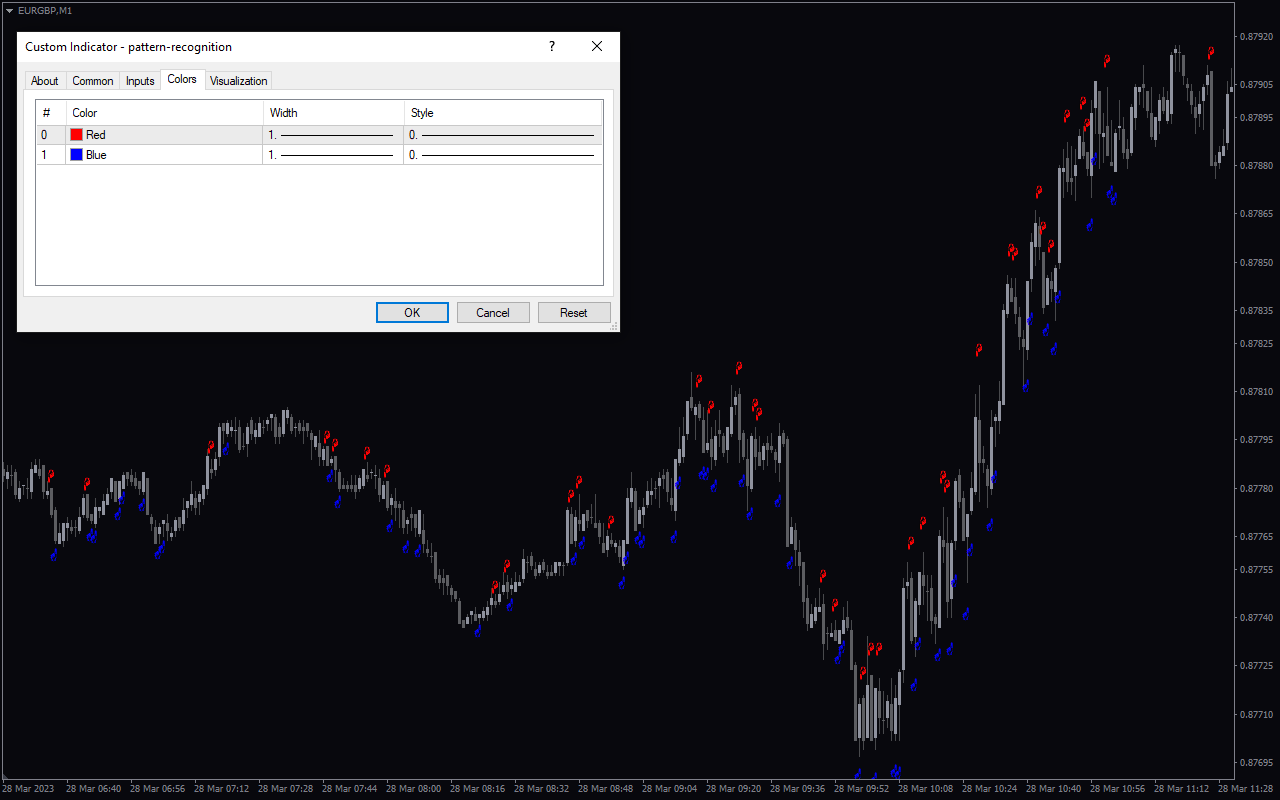Click the 0.87920 price label
1280x800 pixels.
[1255, 37]
